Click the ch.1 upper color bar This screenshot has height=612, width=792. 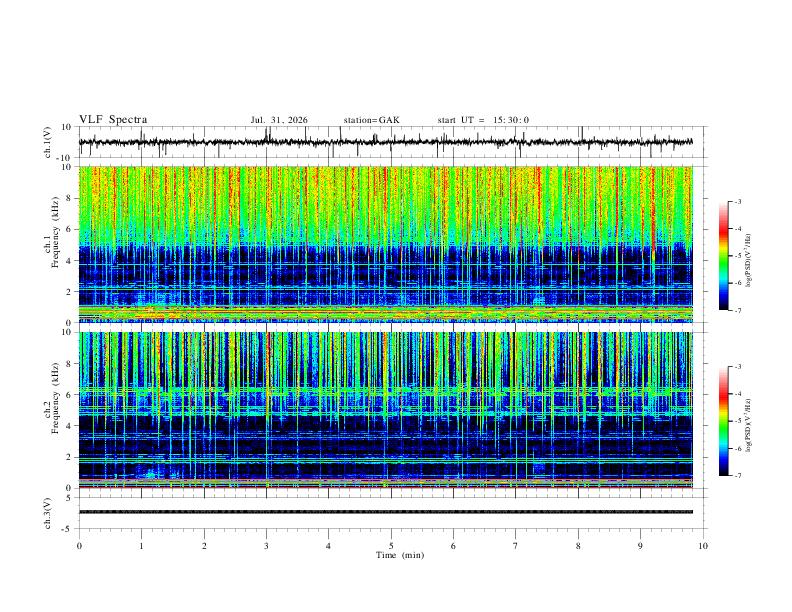coord(724,256)
